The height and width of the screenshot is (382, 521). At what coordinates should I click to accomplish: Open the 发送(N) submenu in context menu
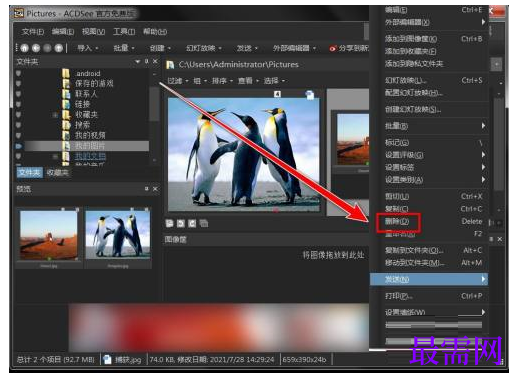pyautogui.click(x=429, y=279)
